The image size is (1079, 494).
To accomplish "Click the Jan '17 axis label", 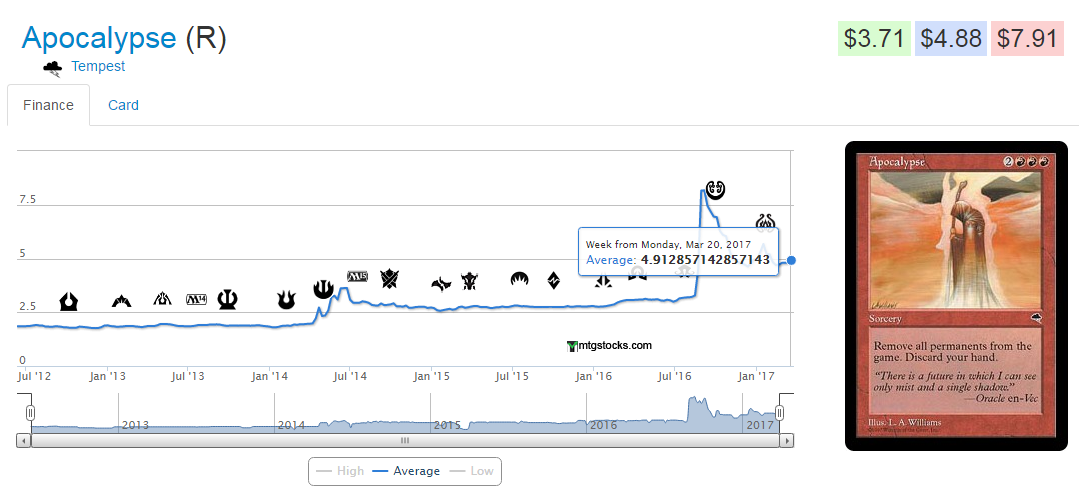I will (756, 376).
